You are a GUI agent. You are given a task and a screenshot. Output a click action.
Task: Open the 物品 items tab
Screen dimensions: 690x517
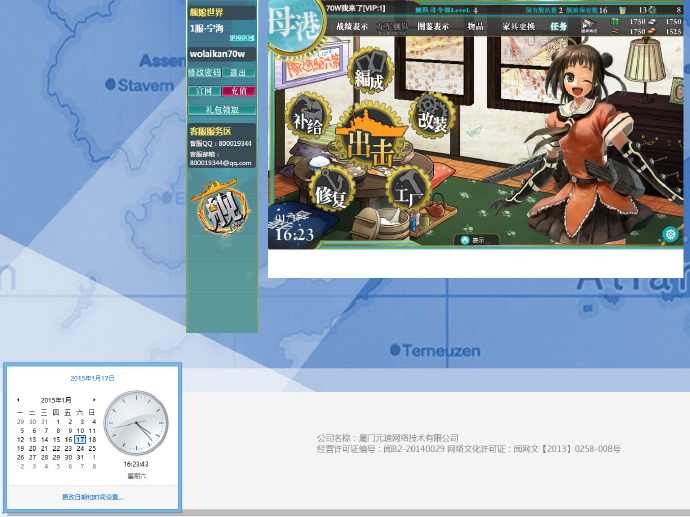coord(474,26)
